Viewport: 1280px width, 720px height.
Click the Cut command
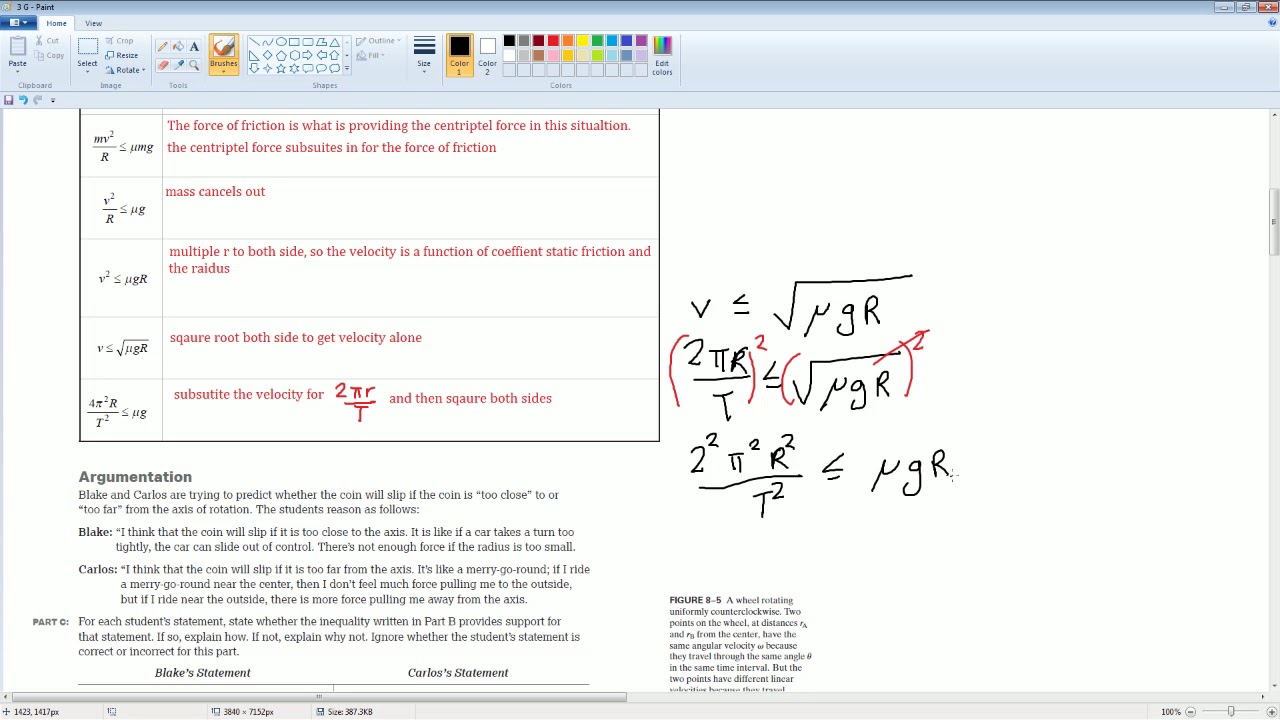point(46,41)
